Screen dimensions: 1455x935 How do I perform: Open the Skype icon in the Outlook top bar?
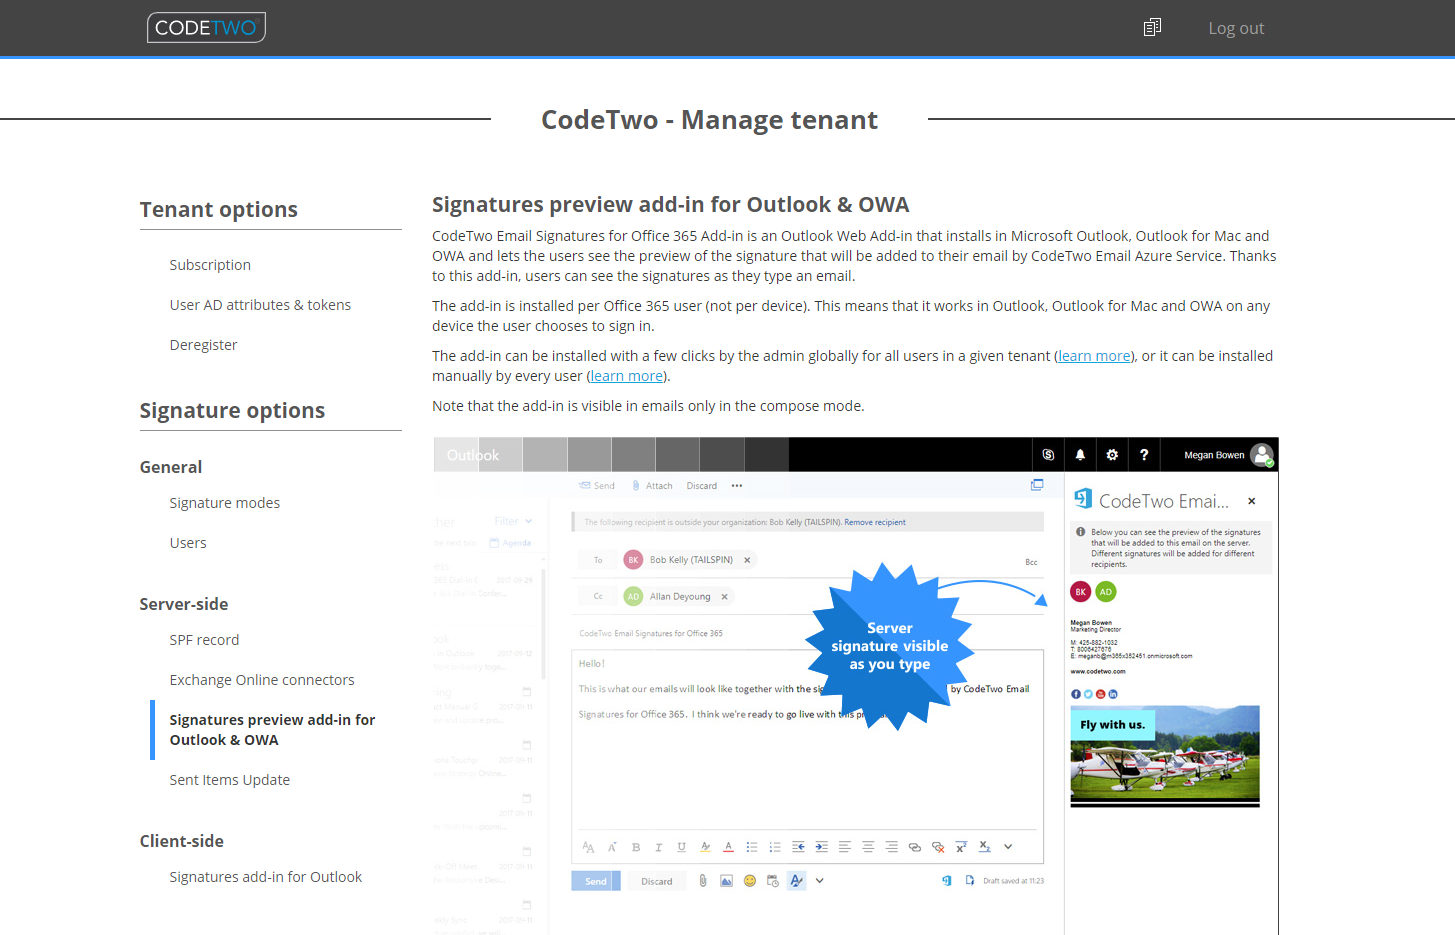click(1048, 454)
